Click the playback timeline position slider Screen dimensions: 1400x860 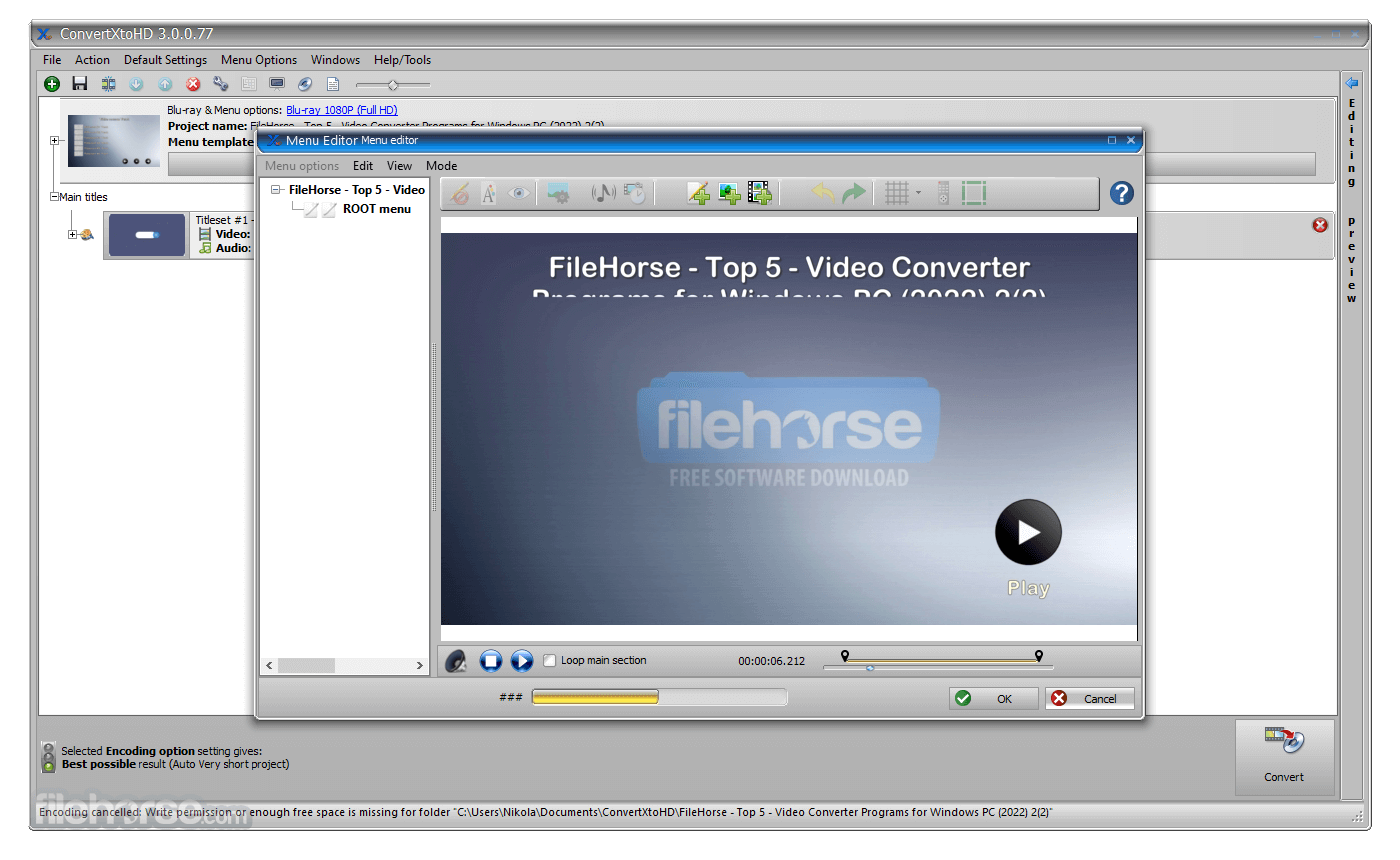[870, 668]
